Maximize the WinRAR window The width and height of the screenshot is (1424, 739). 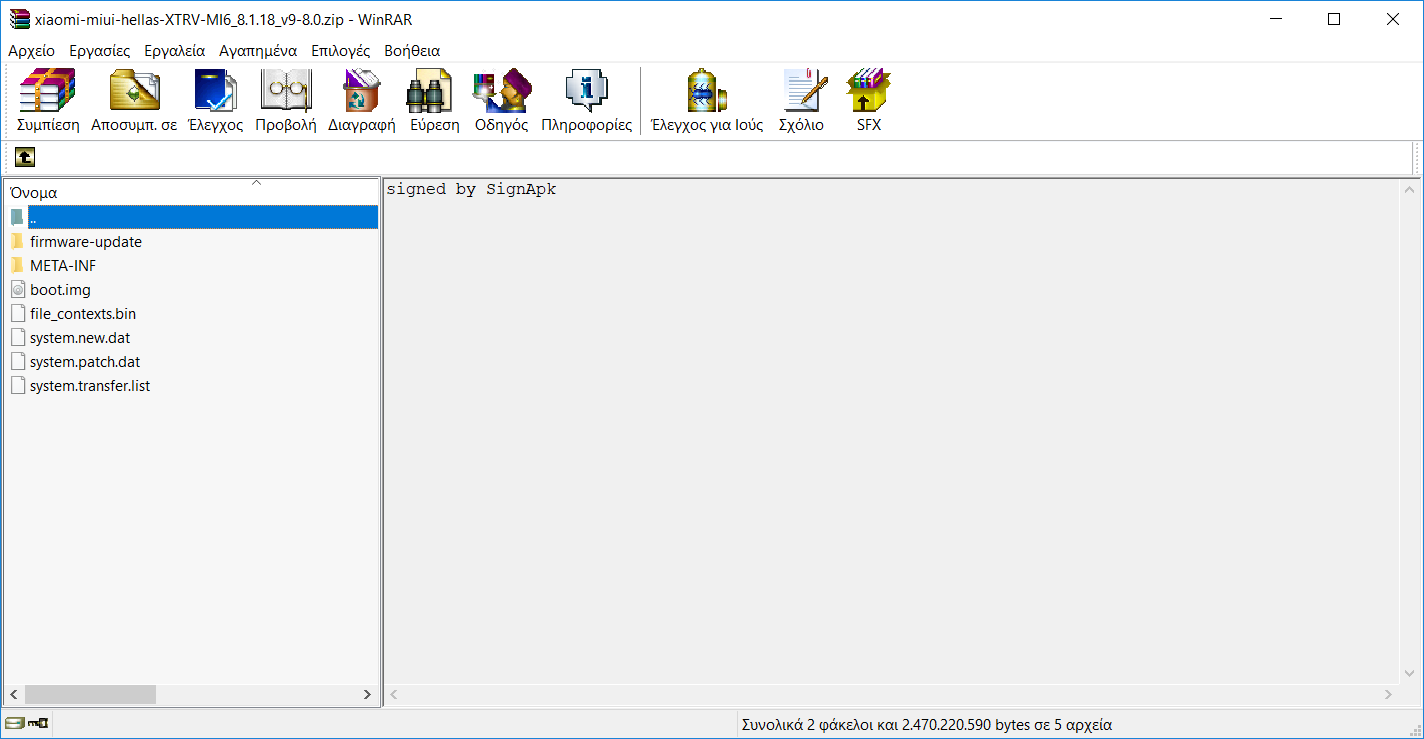[x=1333, y=19]
